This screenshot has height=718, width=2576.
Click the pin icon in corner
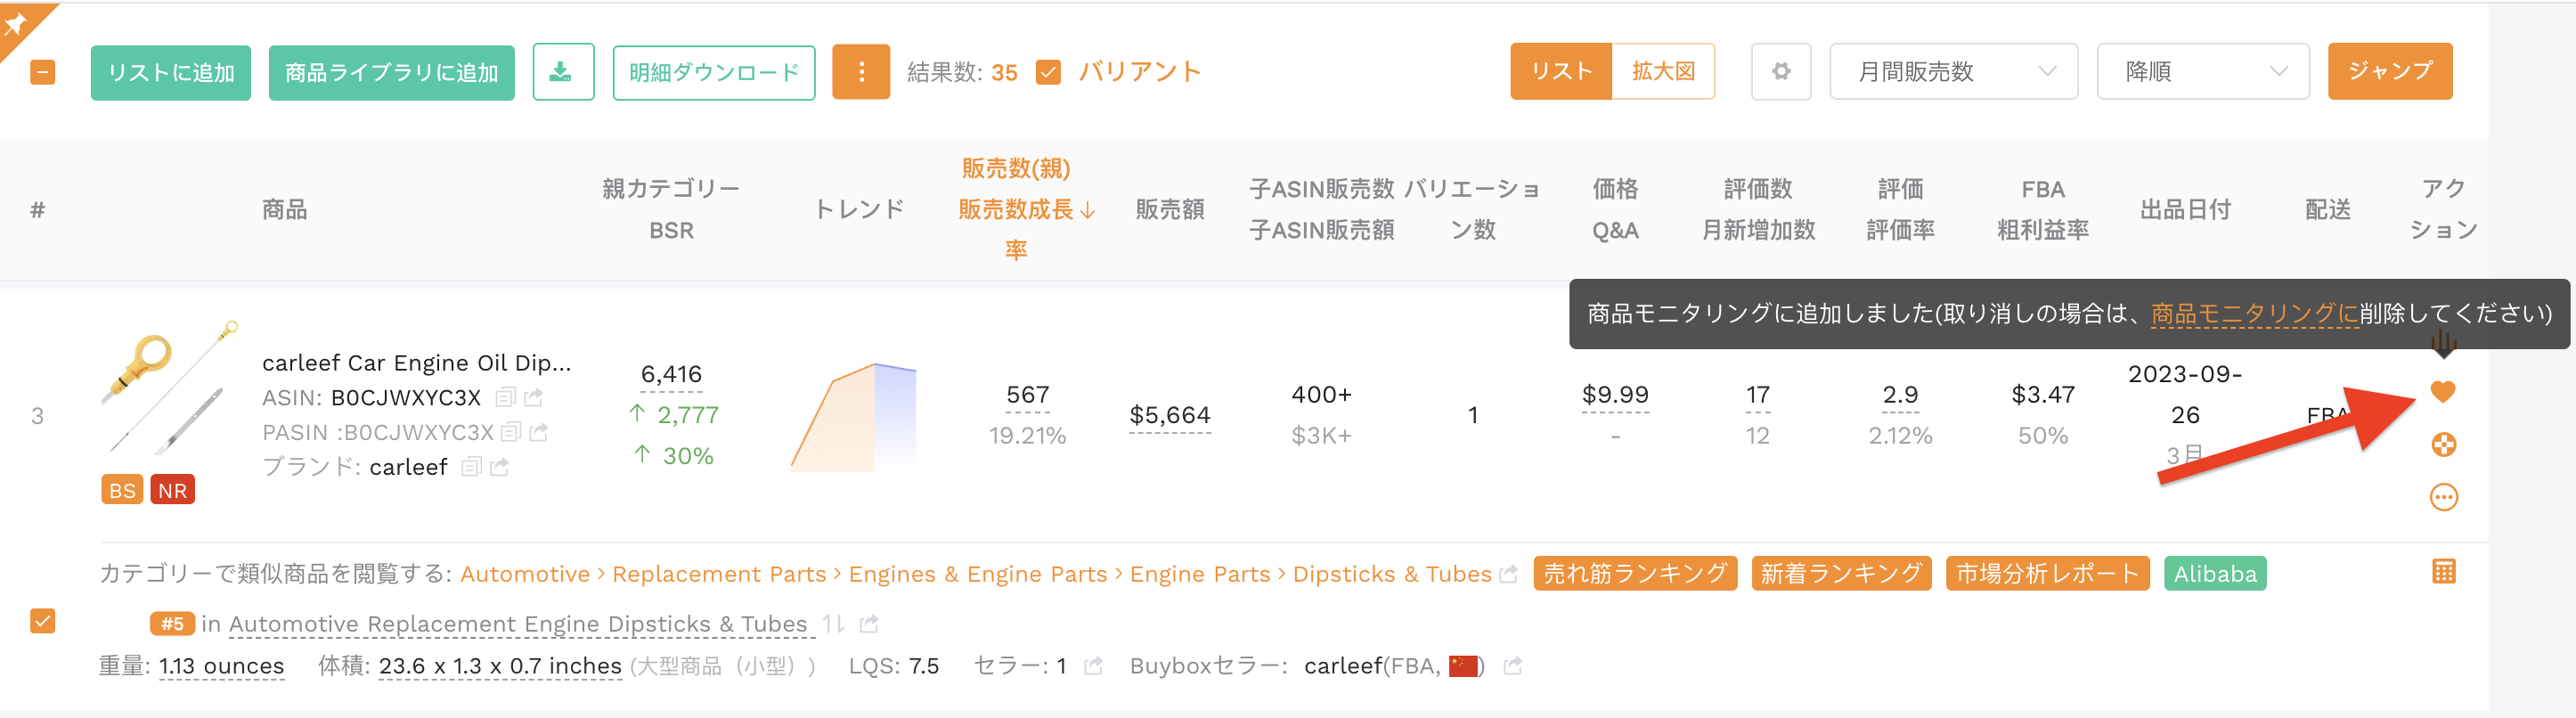pyautogui.click(x=16, y=22)
